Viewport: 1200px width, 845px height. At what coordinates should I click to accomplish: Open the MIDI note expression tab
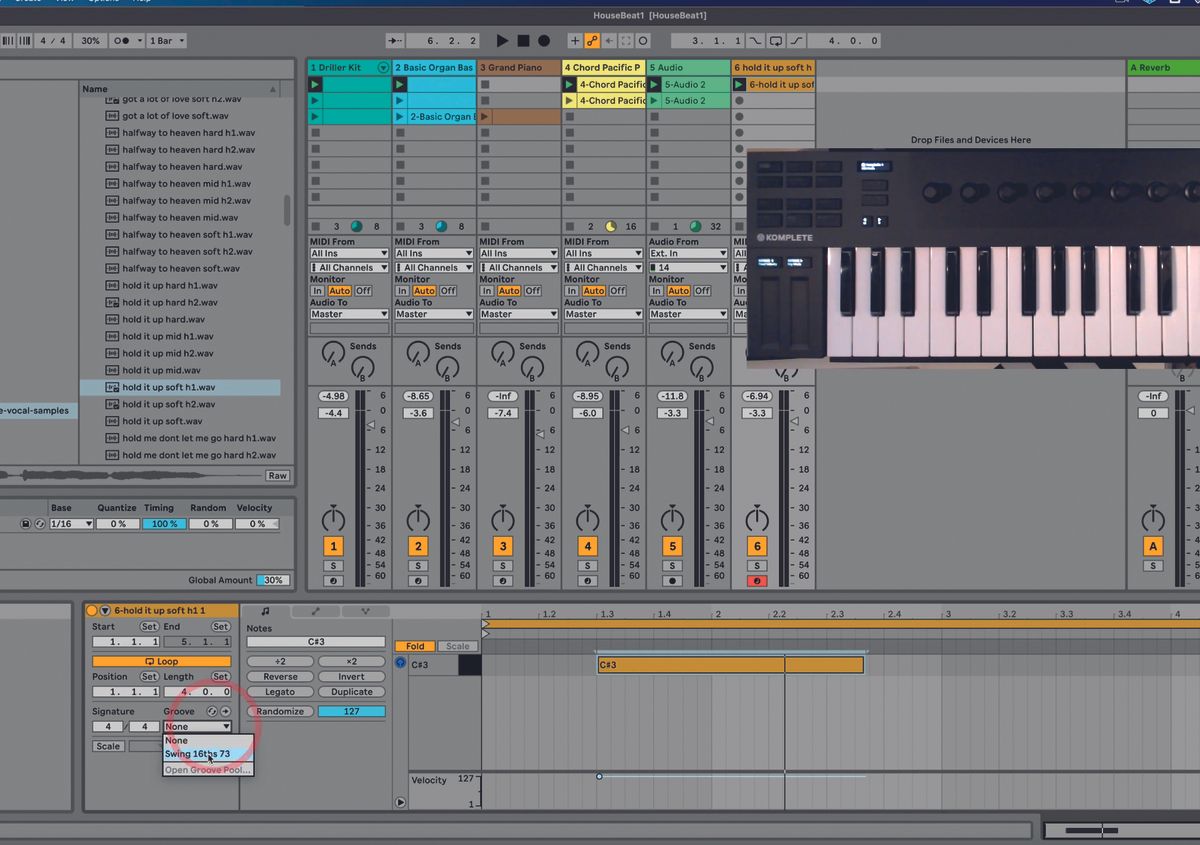pos(365,611)
